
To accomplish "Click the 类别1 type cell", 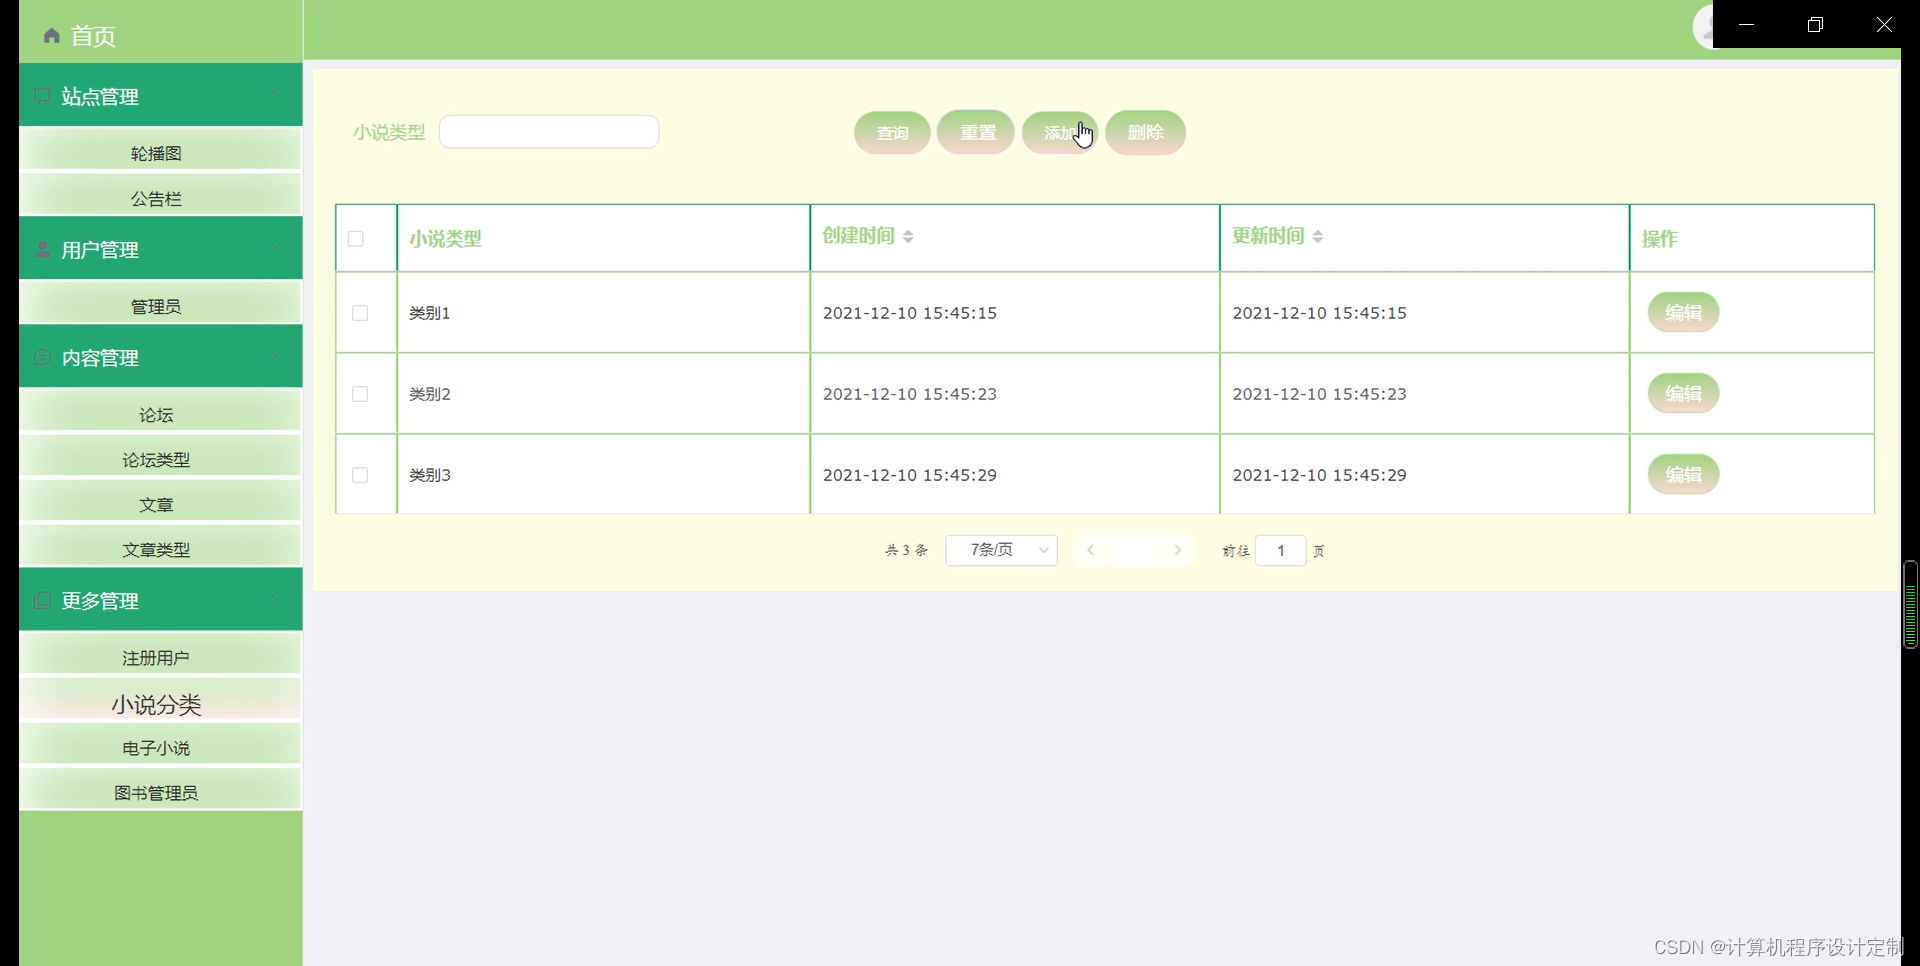I will point(603,313).
